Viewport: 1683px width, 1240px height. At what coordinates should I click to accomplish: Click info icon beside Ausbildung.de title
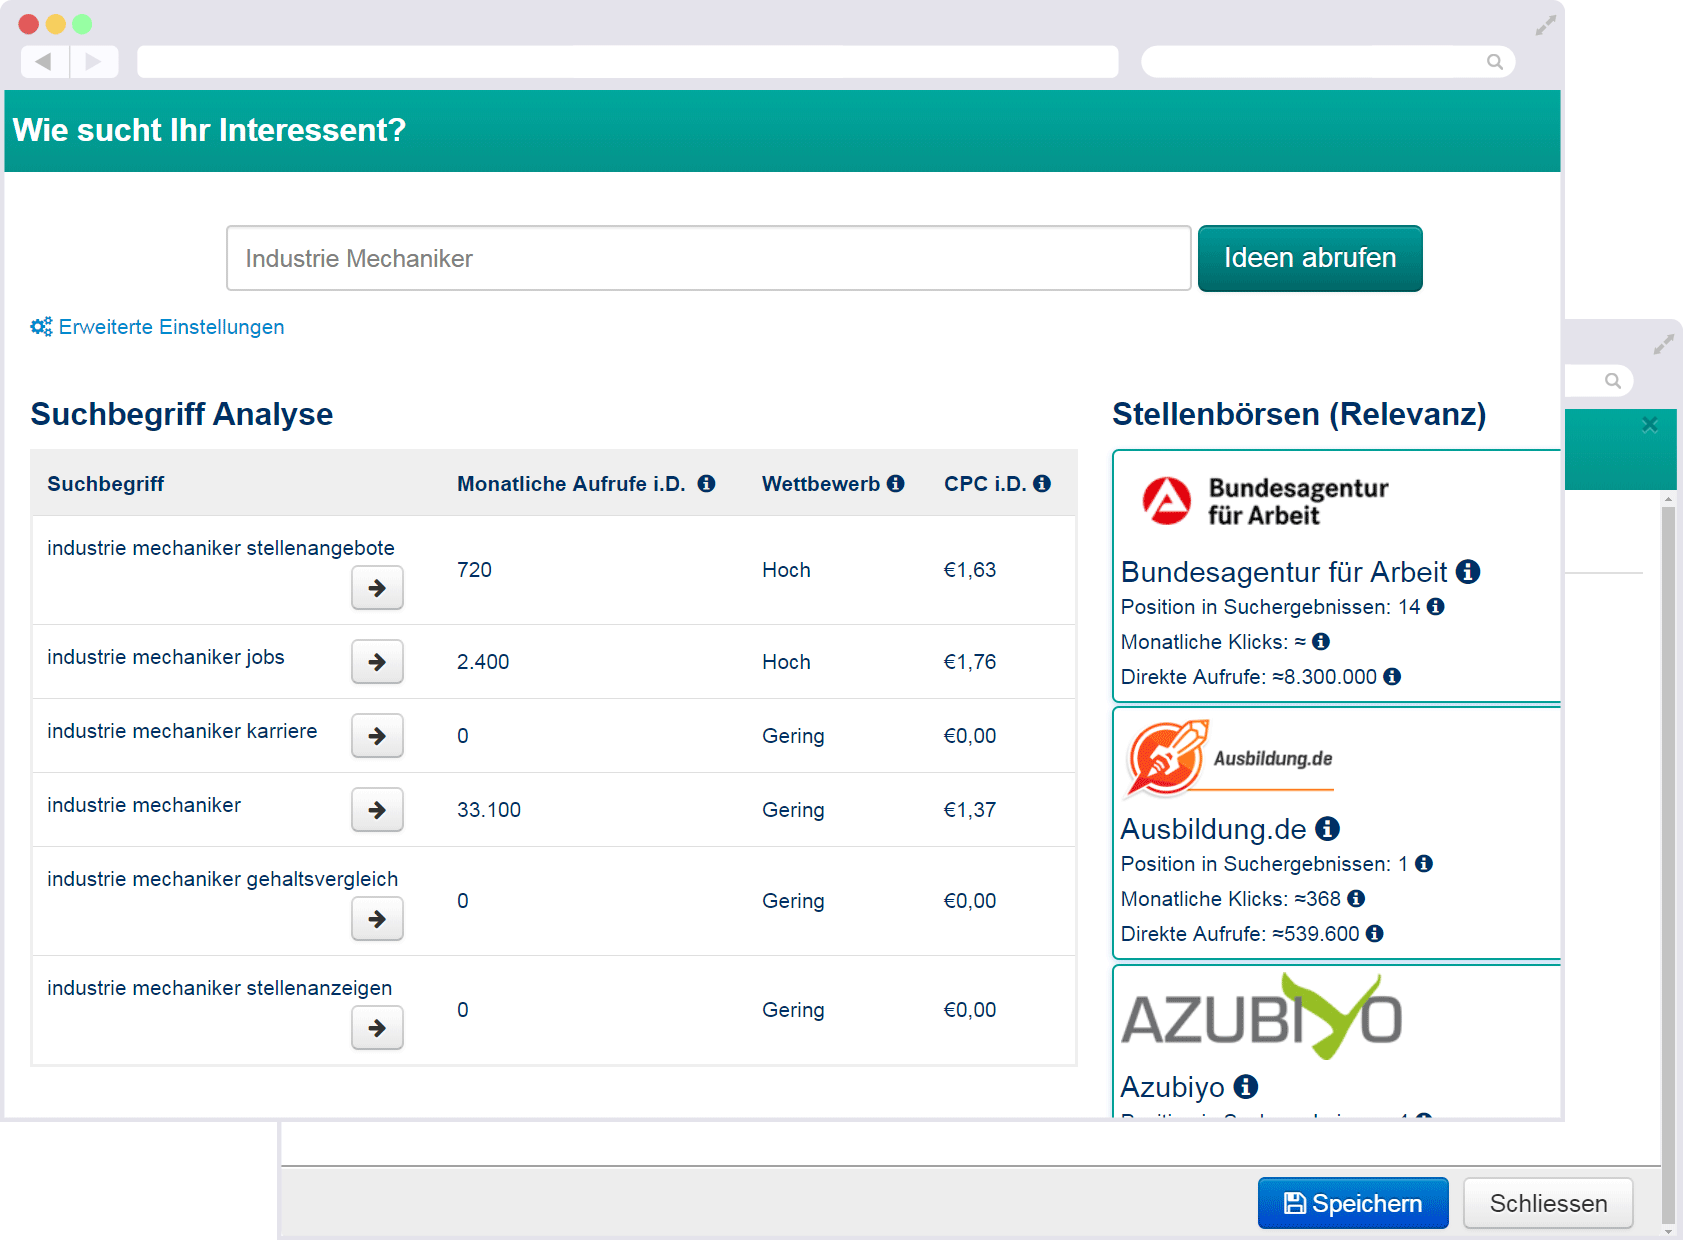click(x=1327, y=828)
